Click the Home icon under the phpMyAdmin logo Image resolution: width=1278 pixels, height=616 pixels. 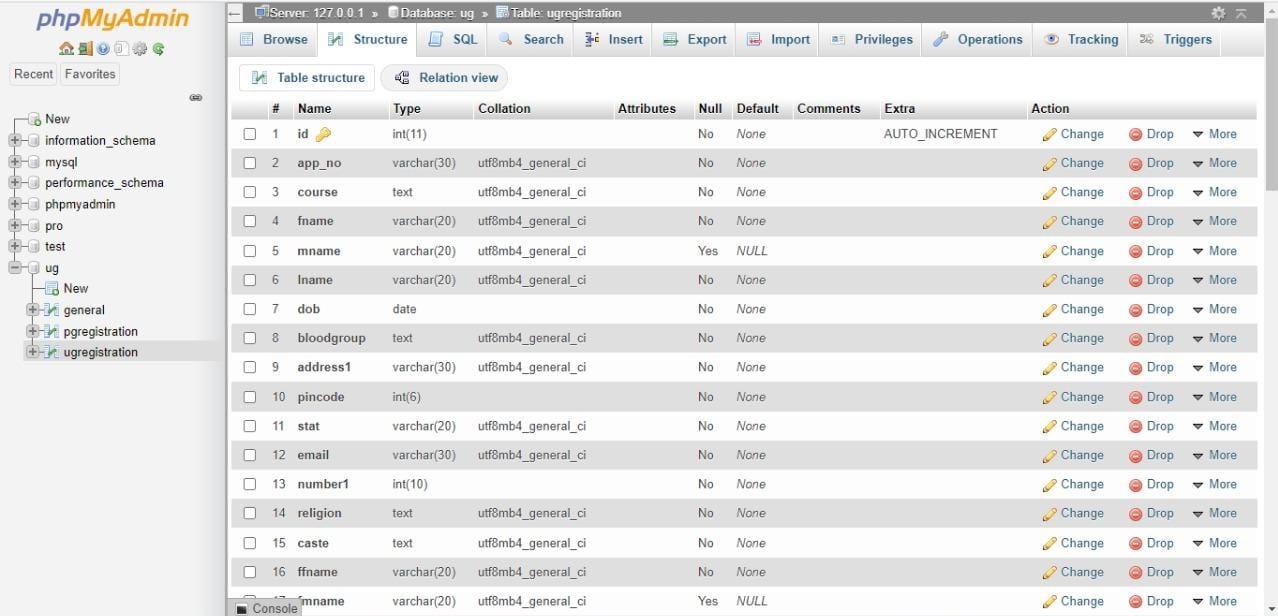pyautogui.click(x=66, y=48)
